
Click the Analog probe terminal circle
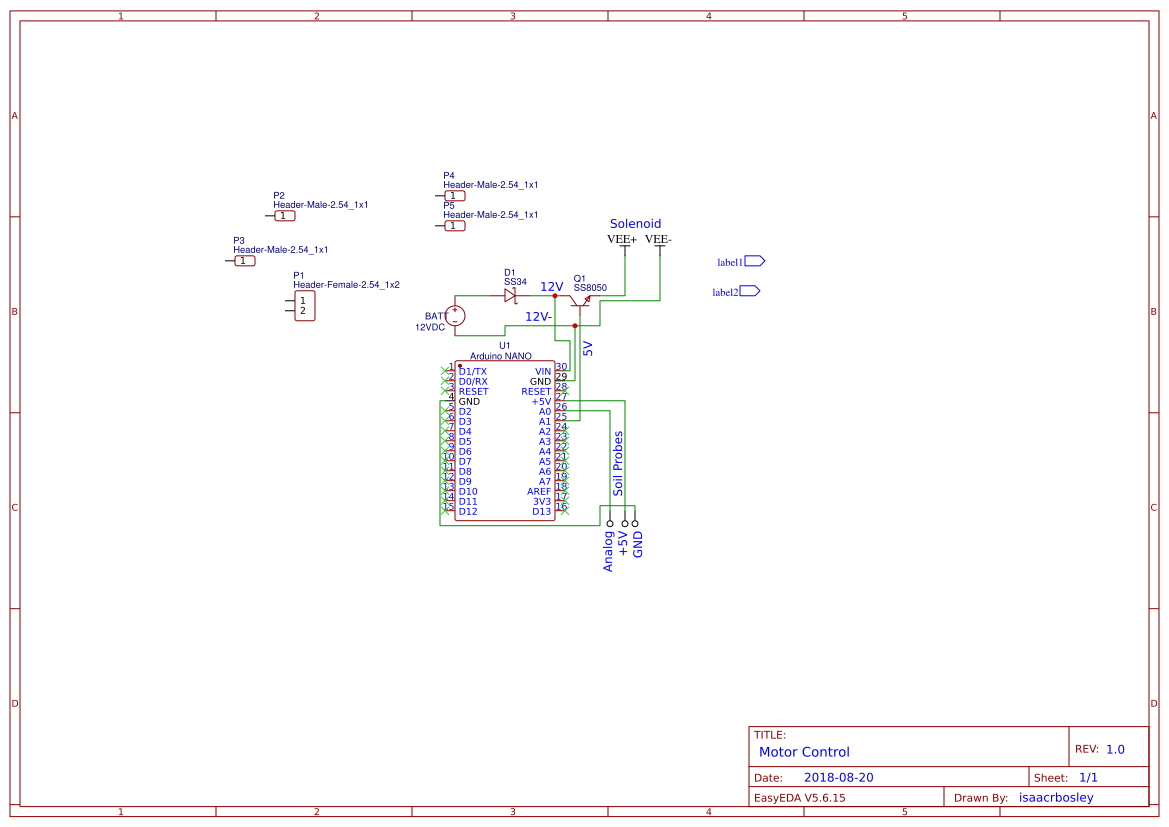tap(610, 523)
